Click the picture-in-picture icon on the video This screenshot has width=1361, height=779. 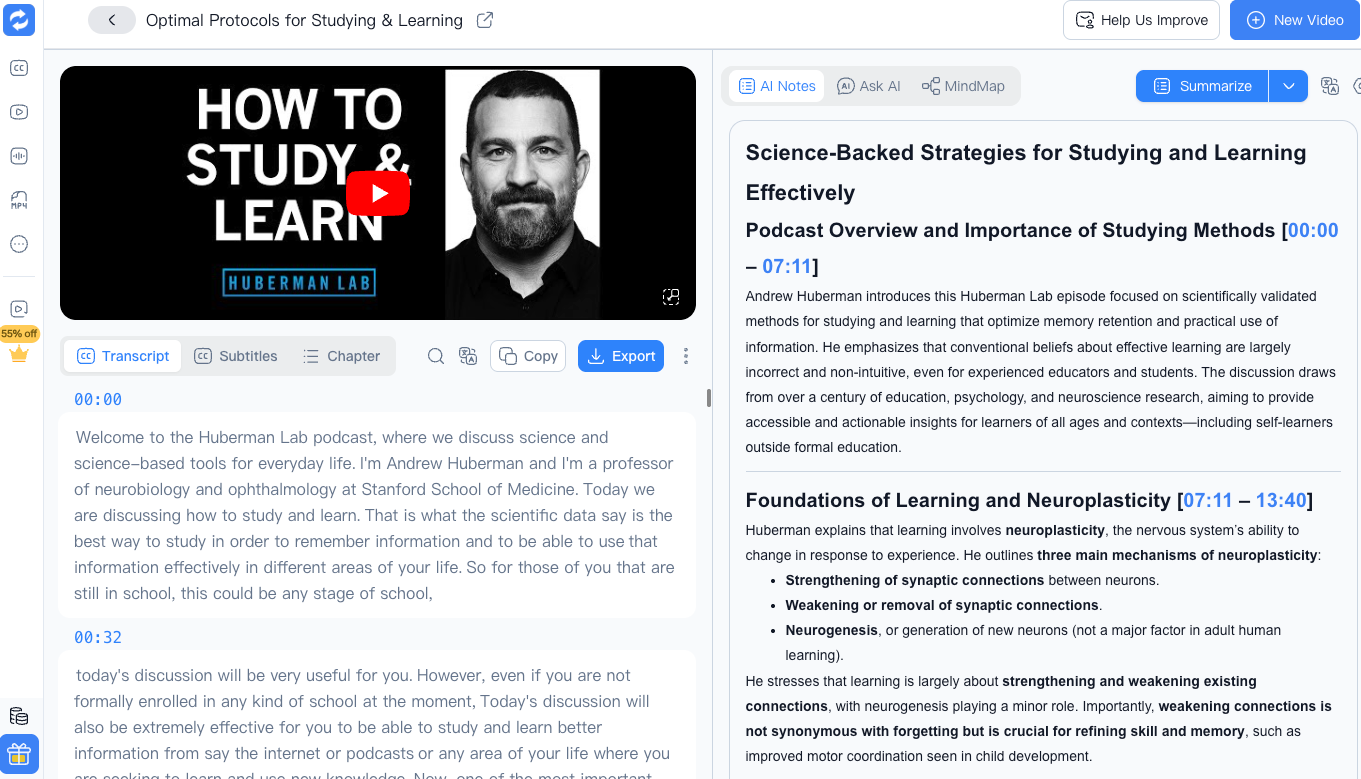coord(671,296)
